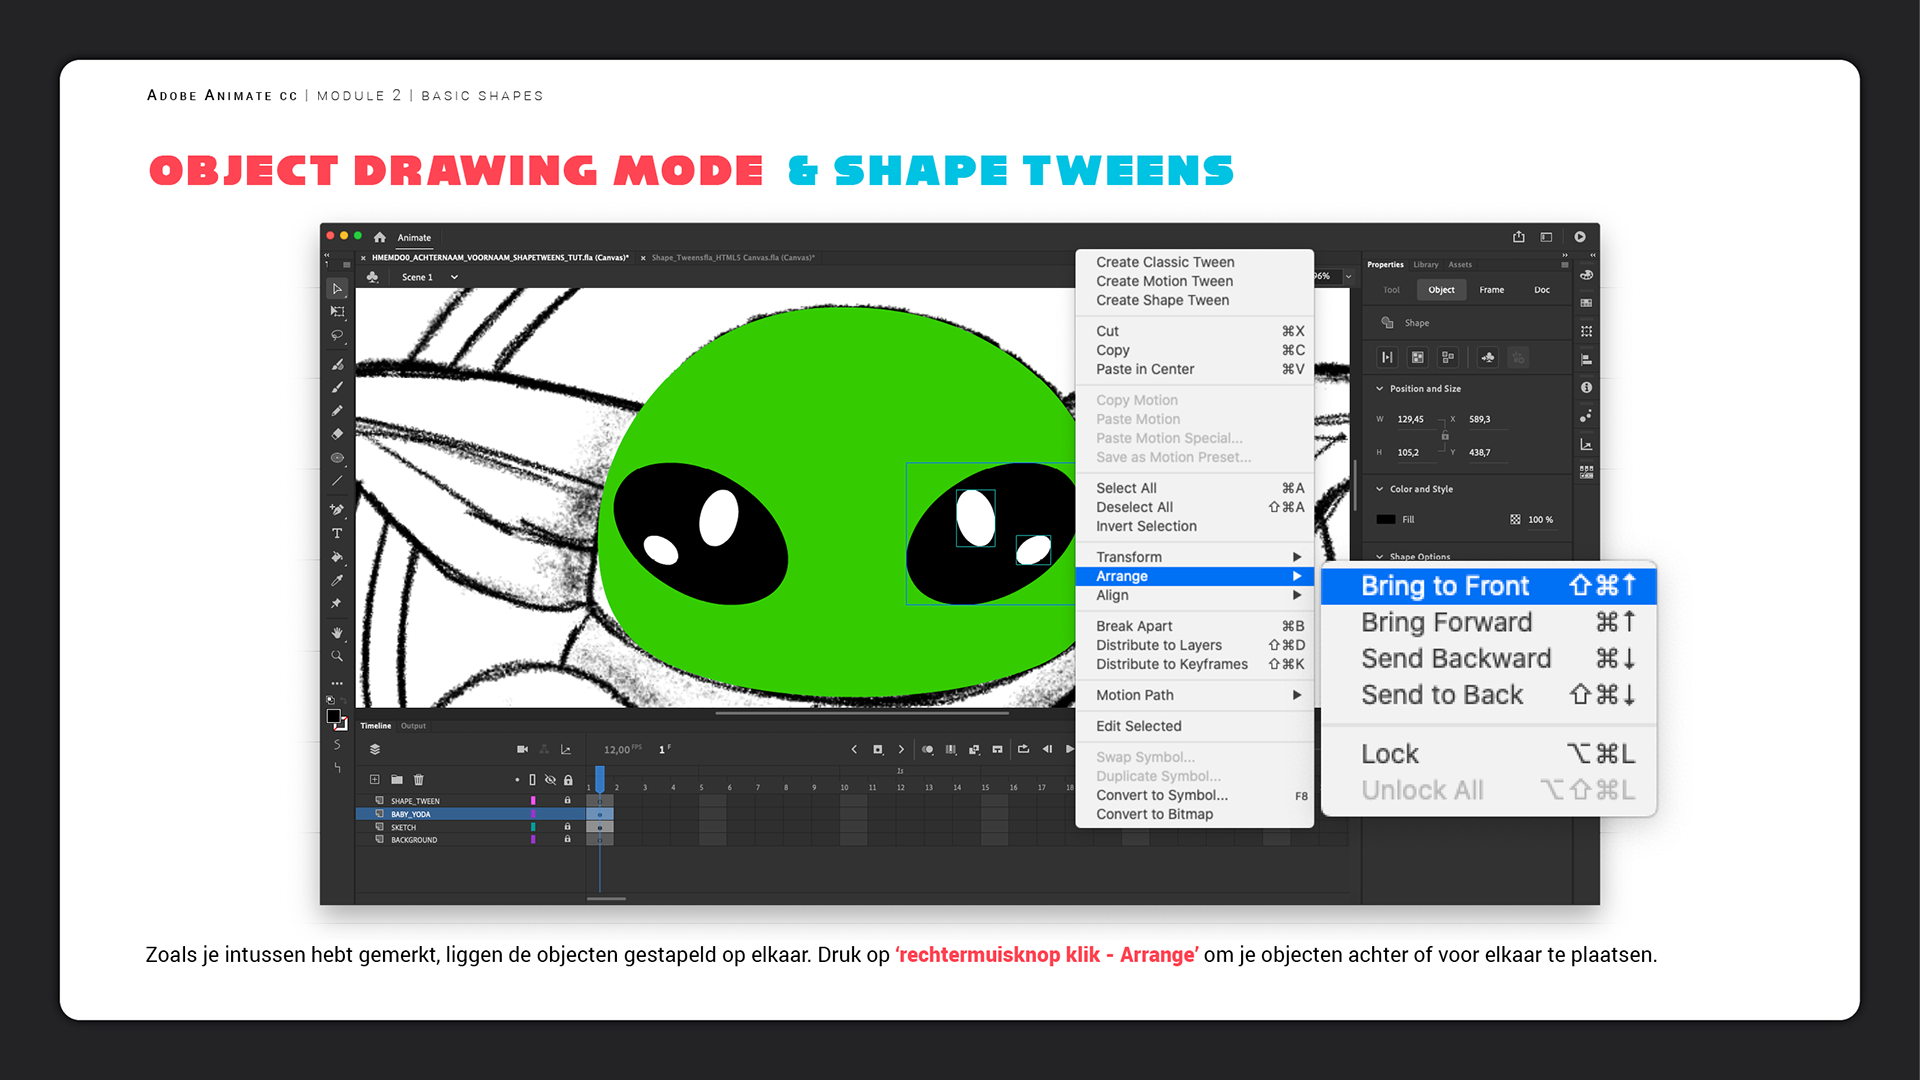Click the Eyedropper tool
Image resolution: width=1920 pixels, height=1080 pixels.
pos(337,580)
